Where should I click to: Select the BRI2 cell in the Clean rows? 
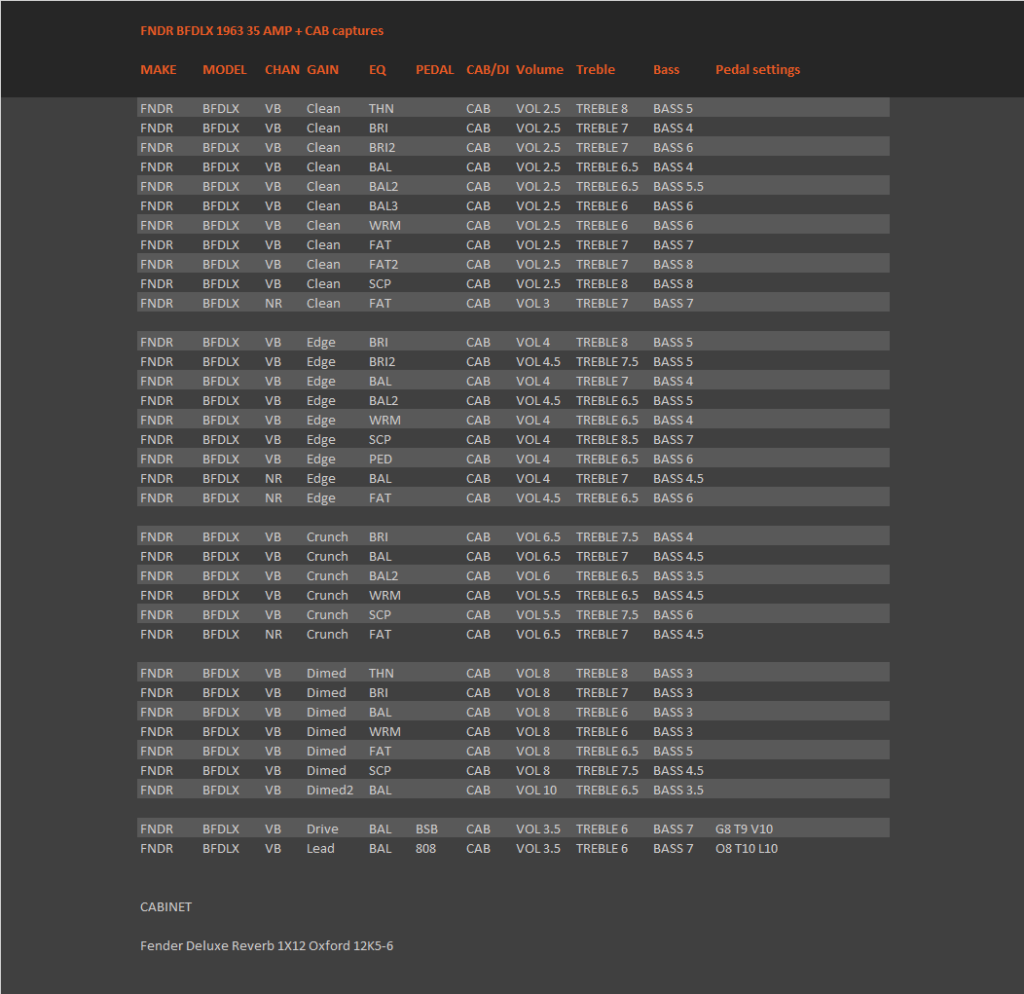coord(381,148)
